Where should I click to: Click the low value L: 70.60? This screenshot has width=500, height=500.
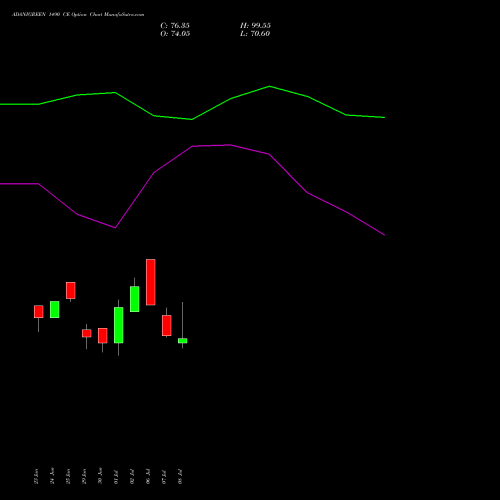(x=255, y=34)
